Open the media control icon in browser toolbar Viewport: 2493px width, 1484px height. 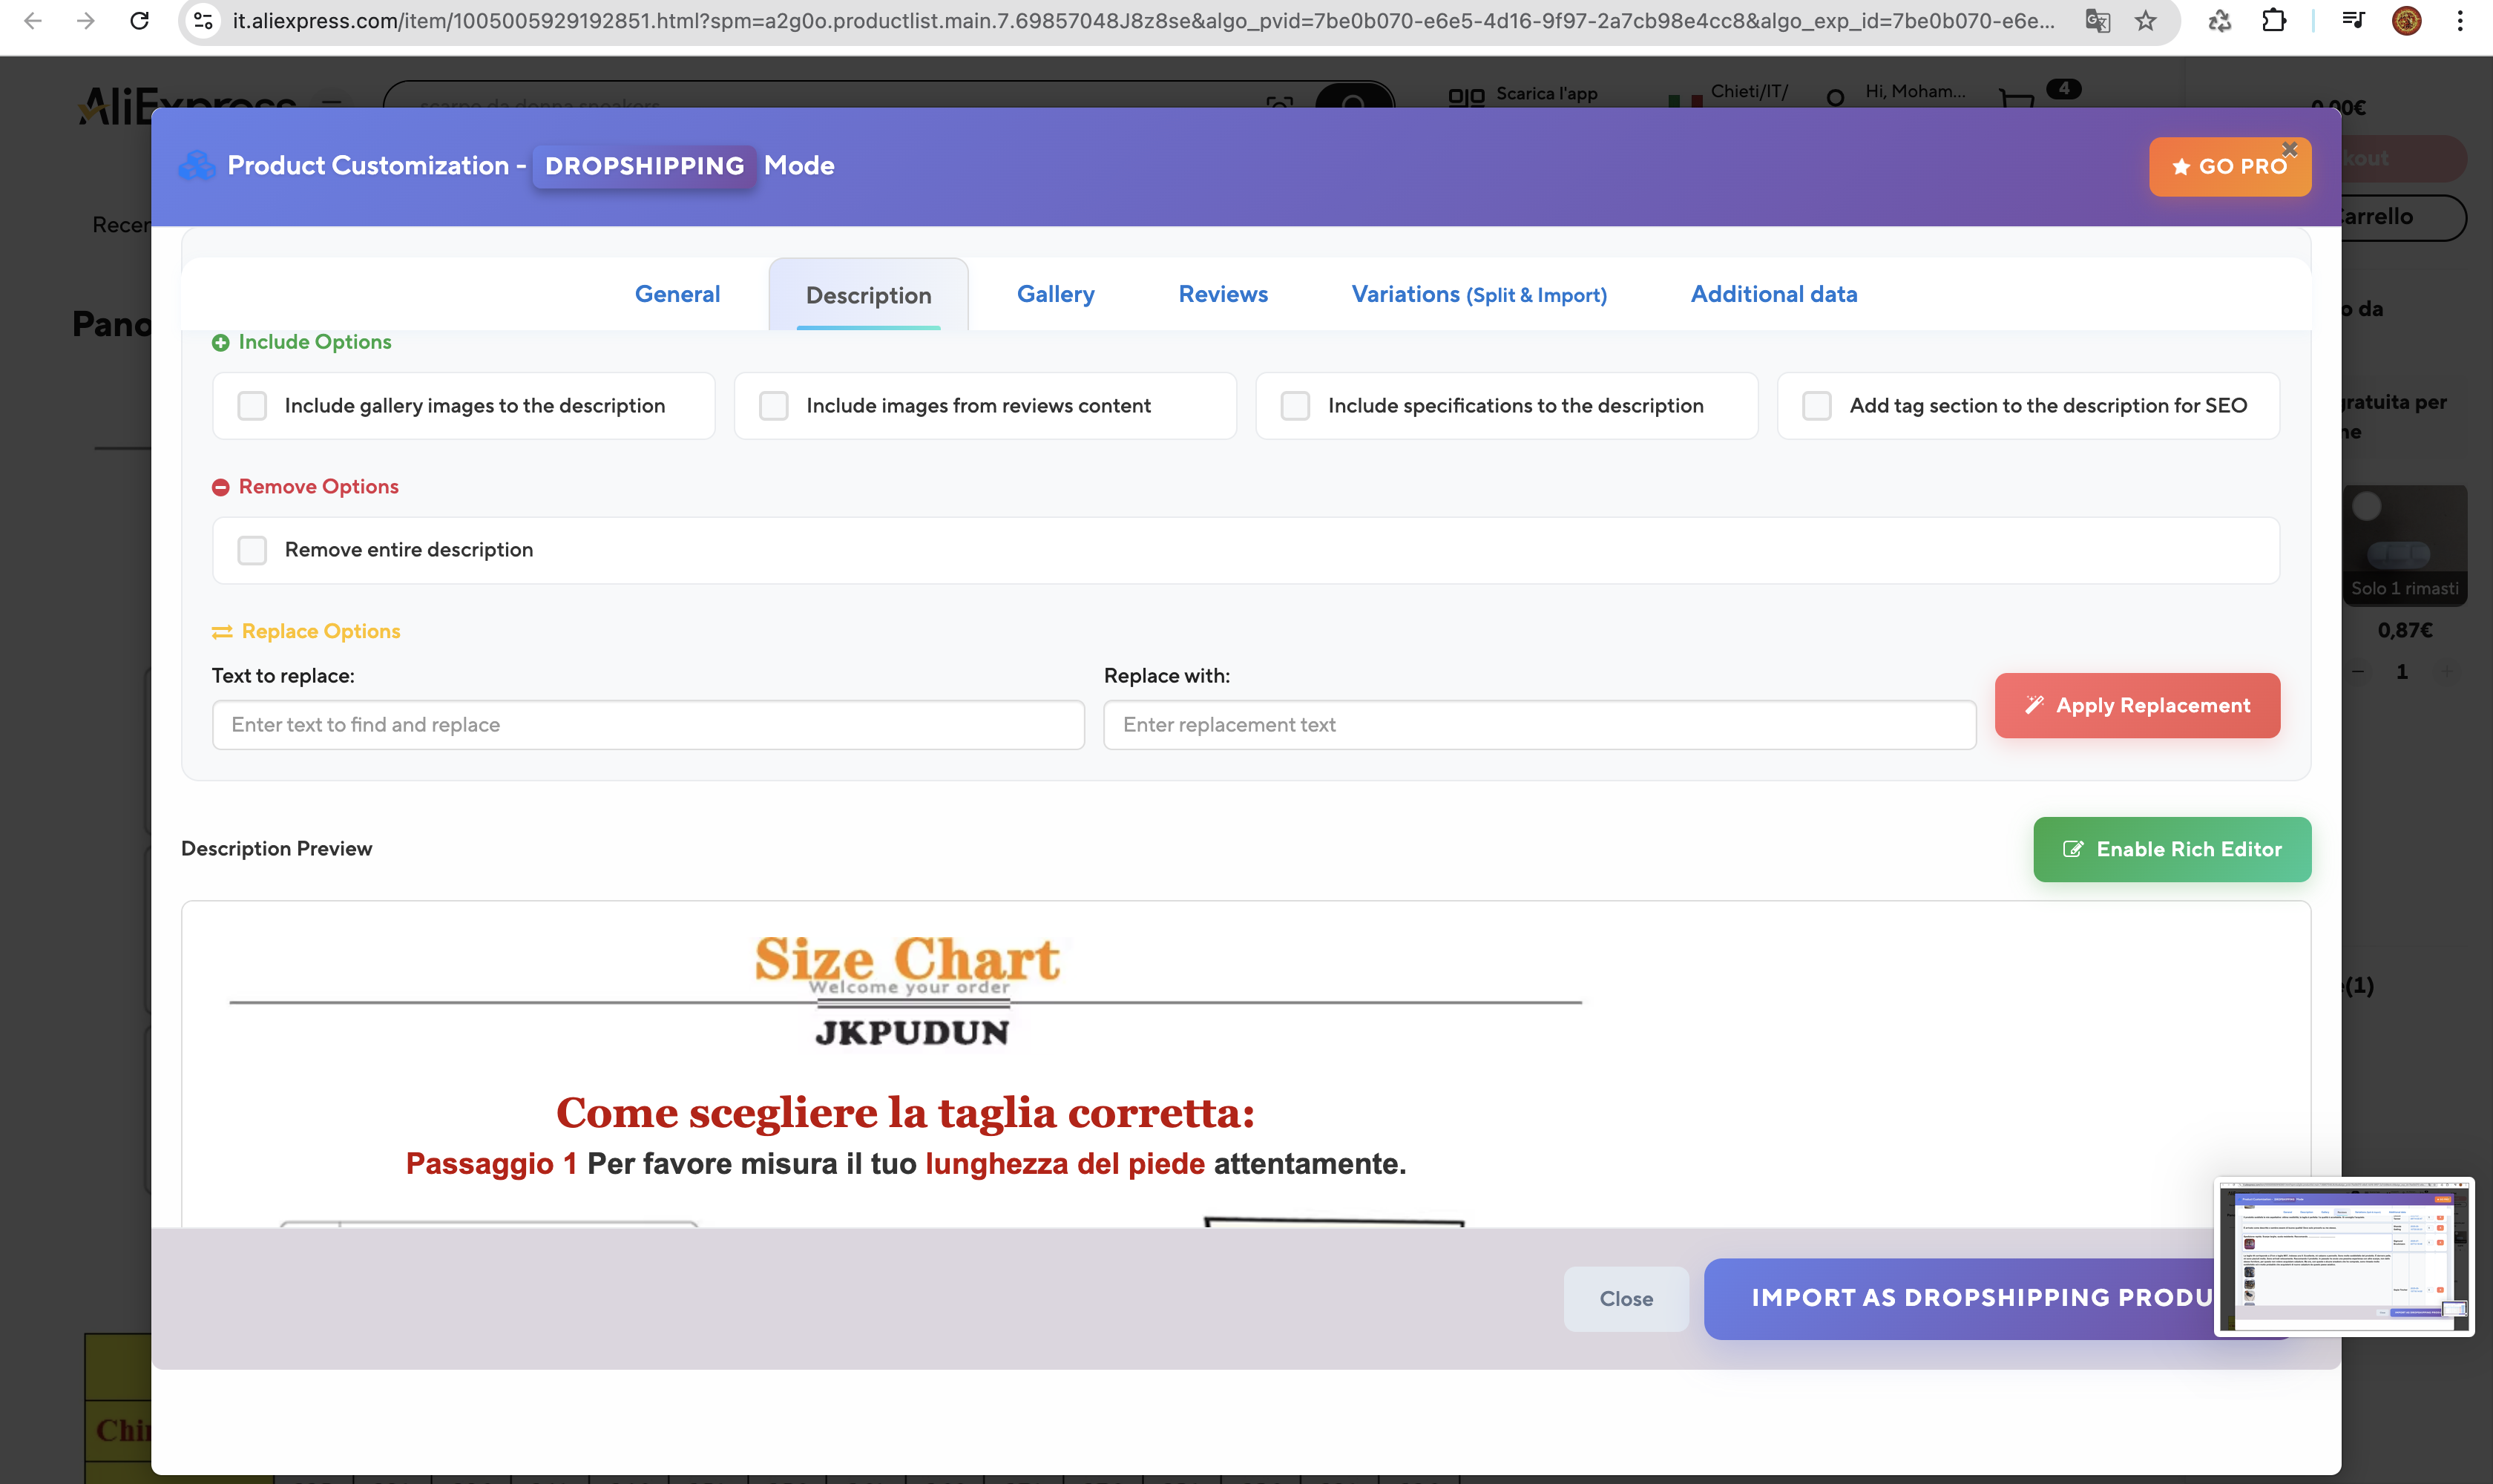click(x=2353, y=20)
